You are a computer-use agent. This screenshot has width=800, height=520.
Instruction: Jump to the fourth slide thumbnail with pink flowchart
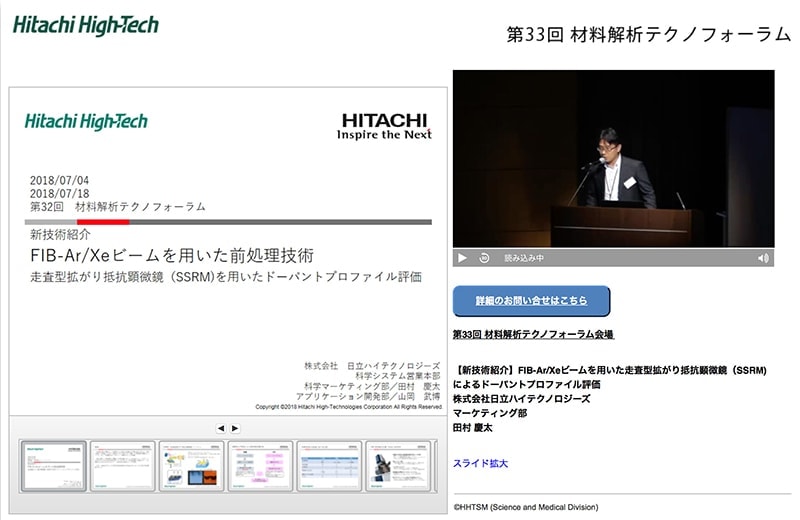tap(260, 465)
